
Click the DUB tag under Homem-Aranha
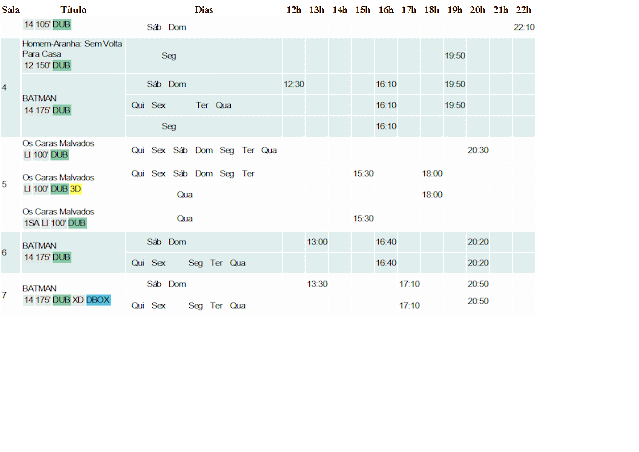click(x=62, y=65)
